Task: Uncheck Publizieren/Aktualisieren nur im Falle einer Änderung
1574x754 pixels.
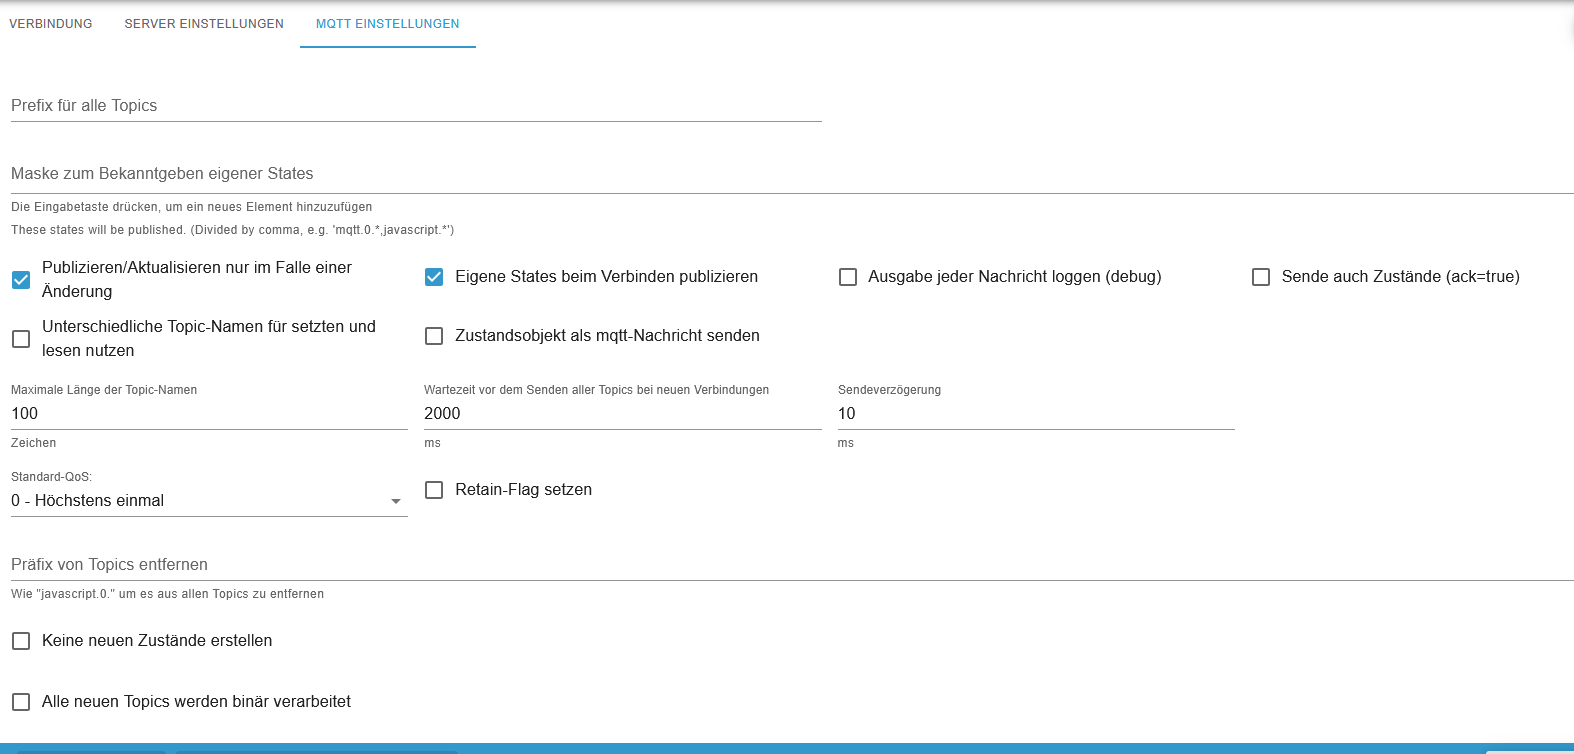Action: [21, 280]
